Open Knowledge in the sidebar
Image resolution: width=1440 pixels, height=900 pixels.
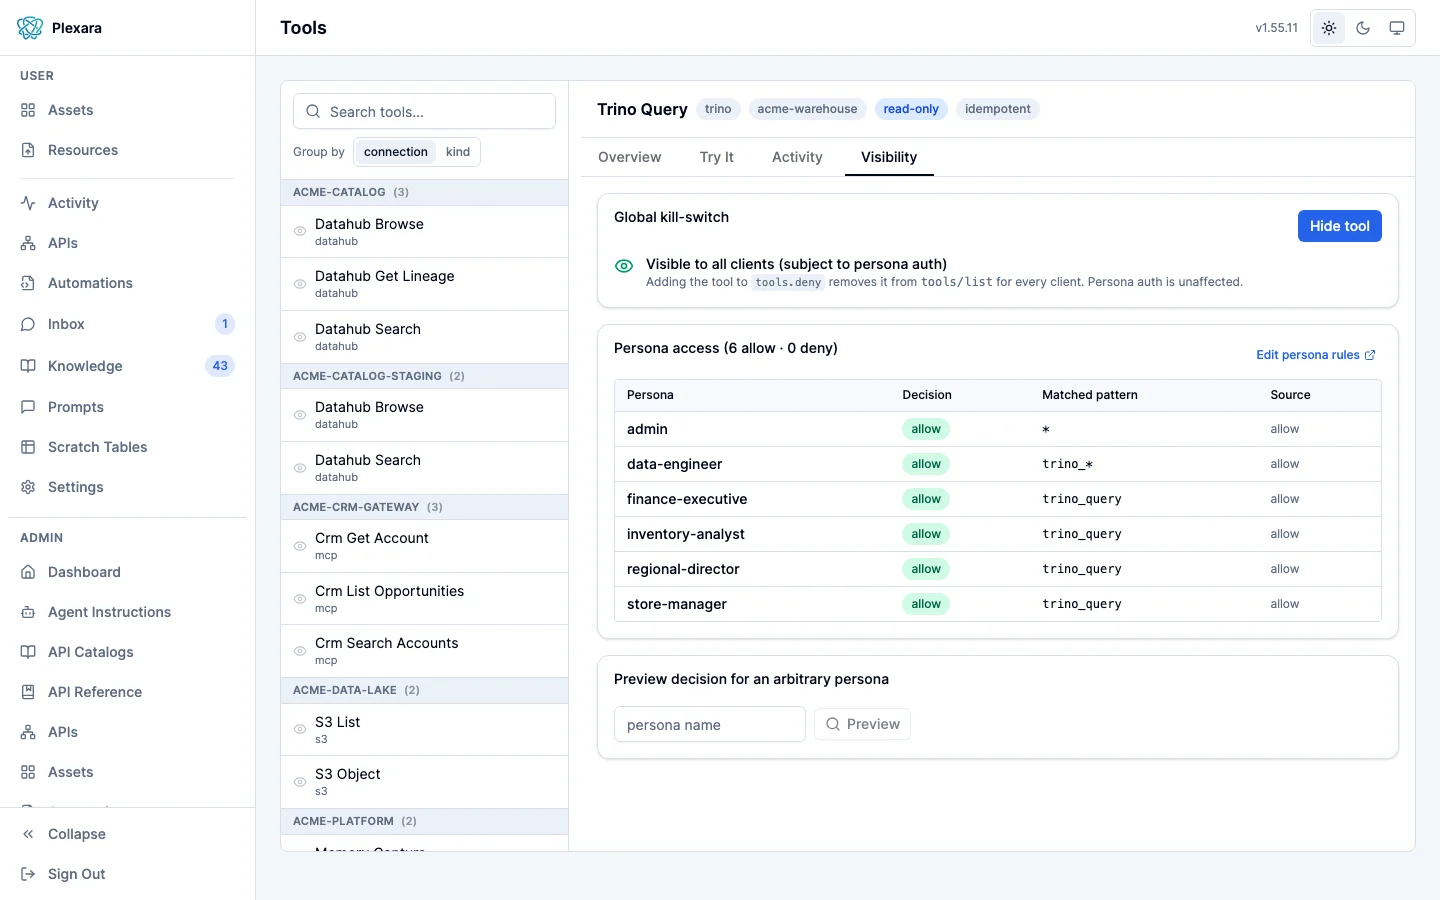pyautogui.click(x=127, y=366)
